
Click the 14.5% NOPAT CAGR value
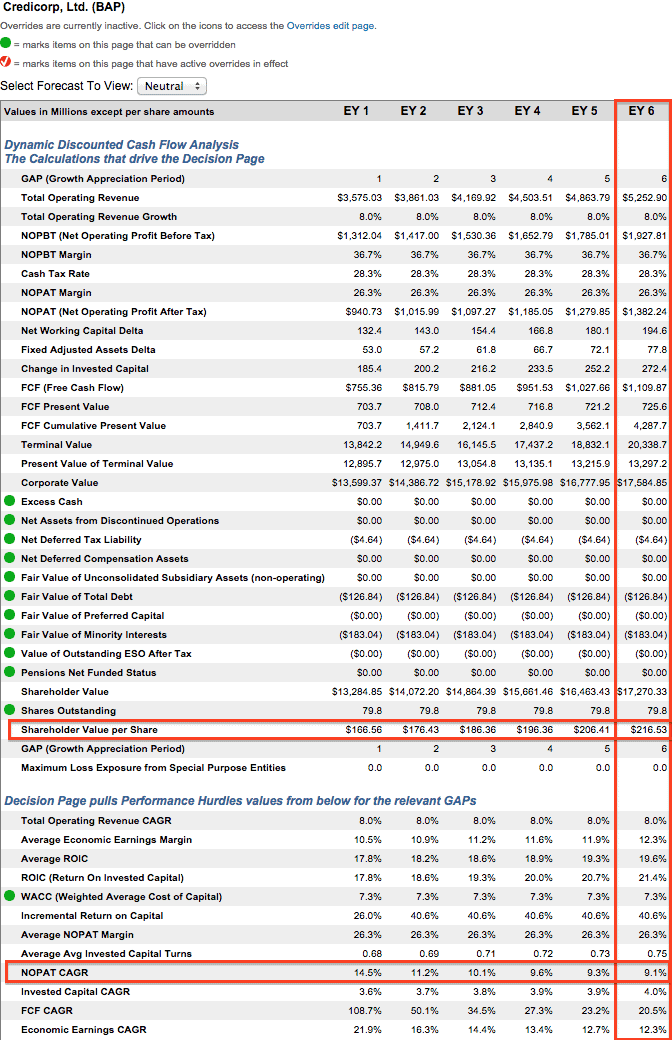point(368,973)
